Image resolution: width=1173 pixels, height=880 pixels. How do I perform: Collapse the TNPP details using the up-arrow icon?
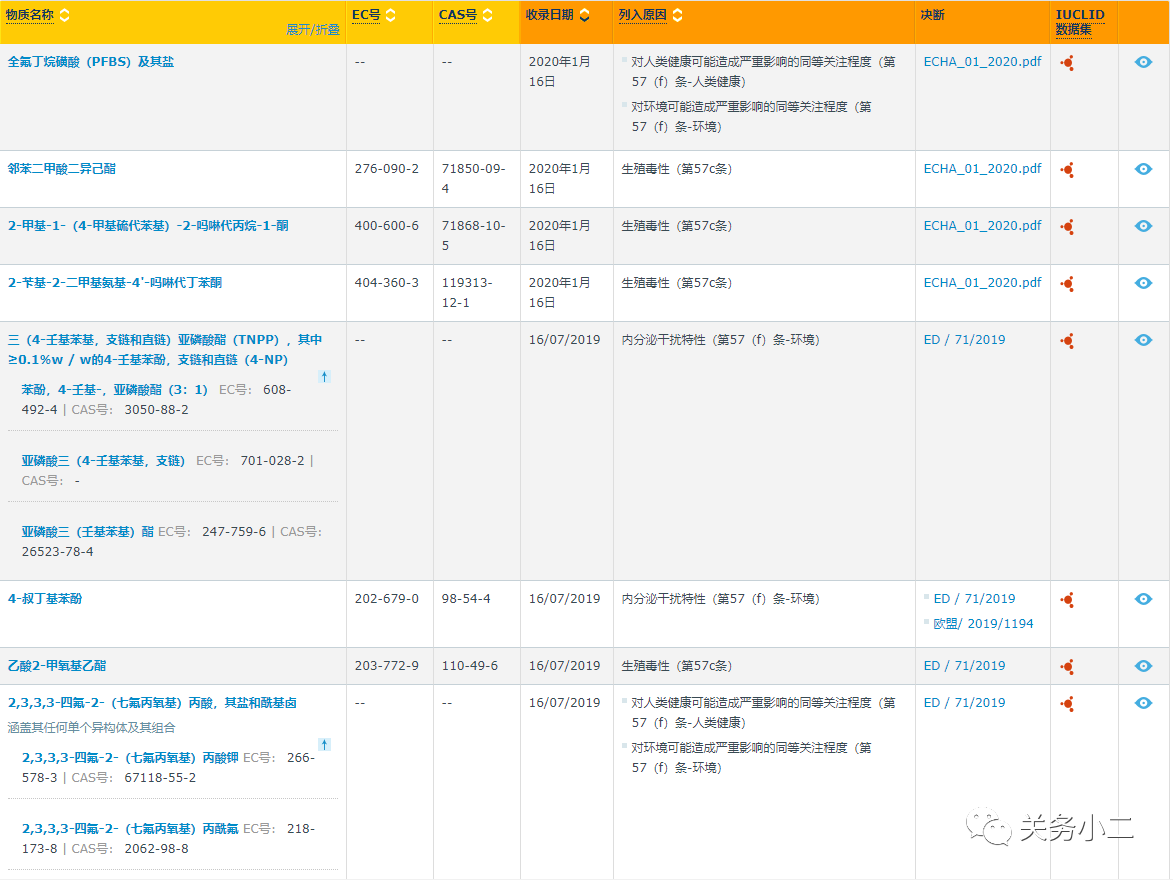(x=323, y=377)
